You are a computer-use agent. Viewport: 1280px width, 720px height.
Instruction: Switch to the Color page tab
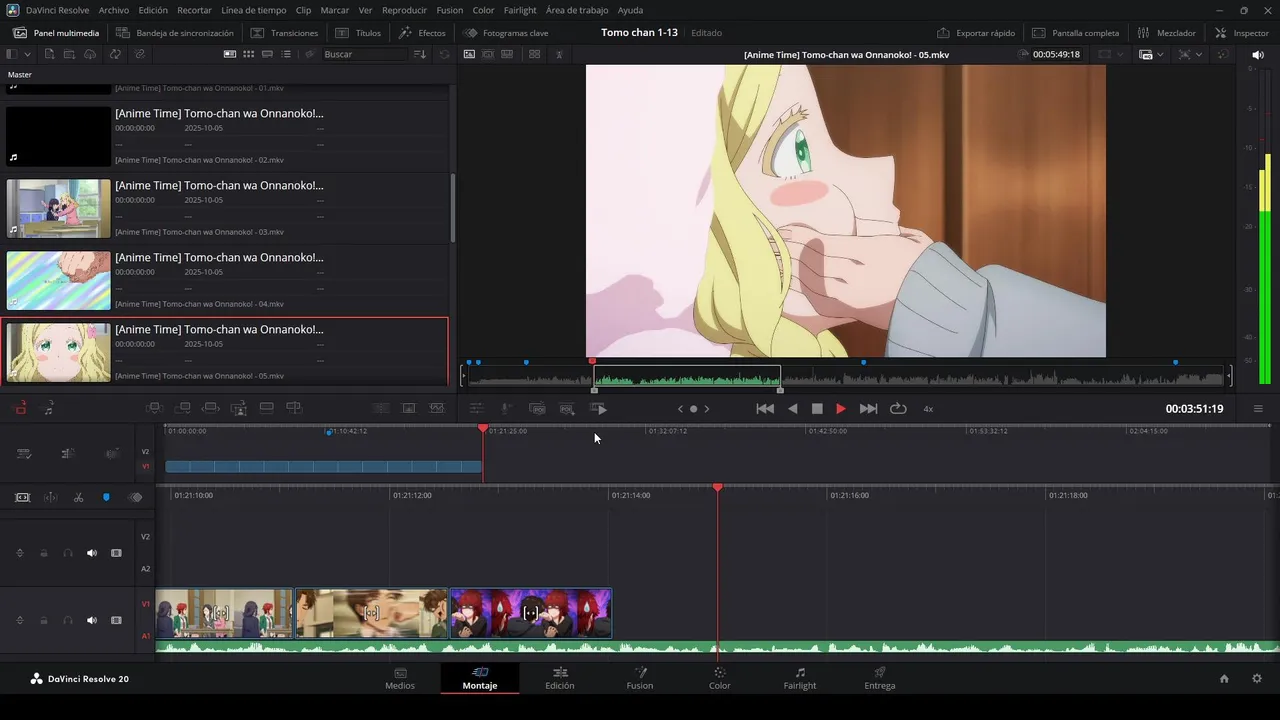pyautogui.click(x=720, y=678)
